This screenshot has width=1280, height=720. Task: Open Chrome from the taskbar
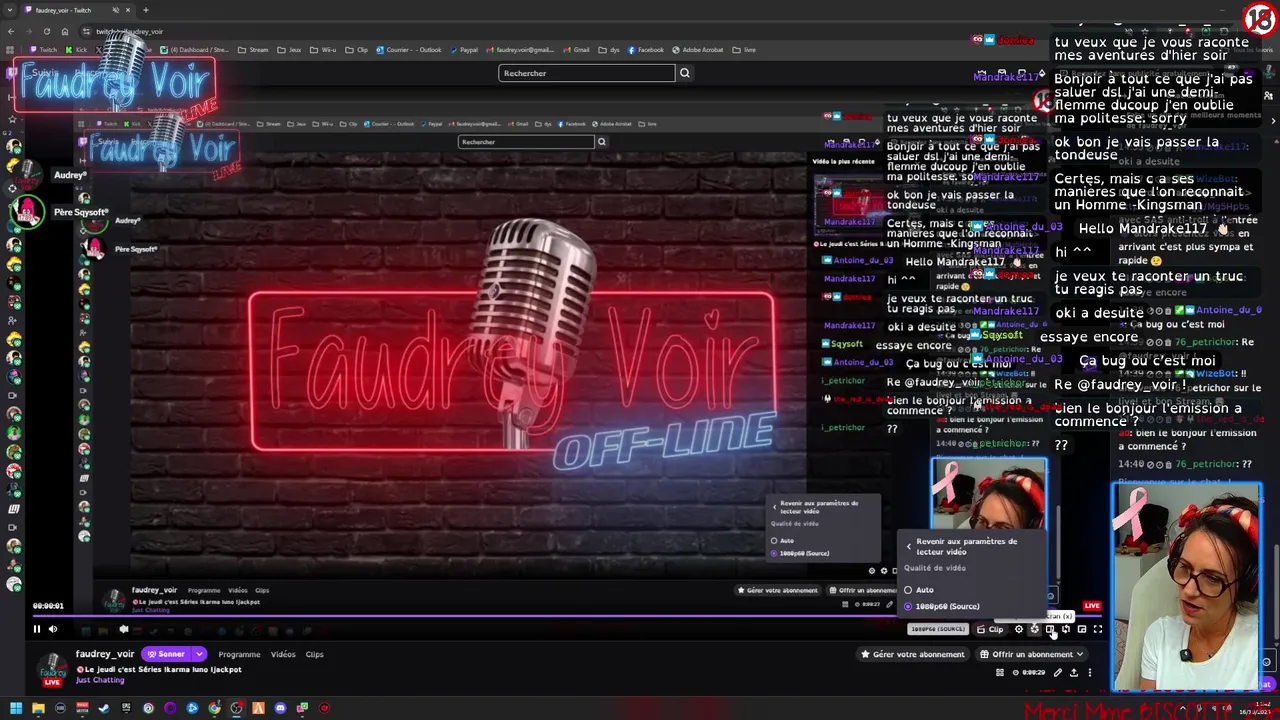tap(214, 709)
